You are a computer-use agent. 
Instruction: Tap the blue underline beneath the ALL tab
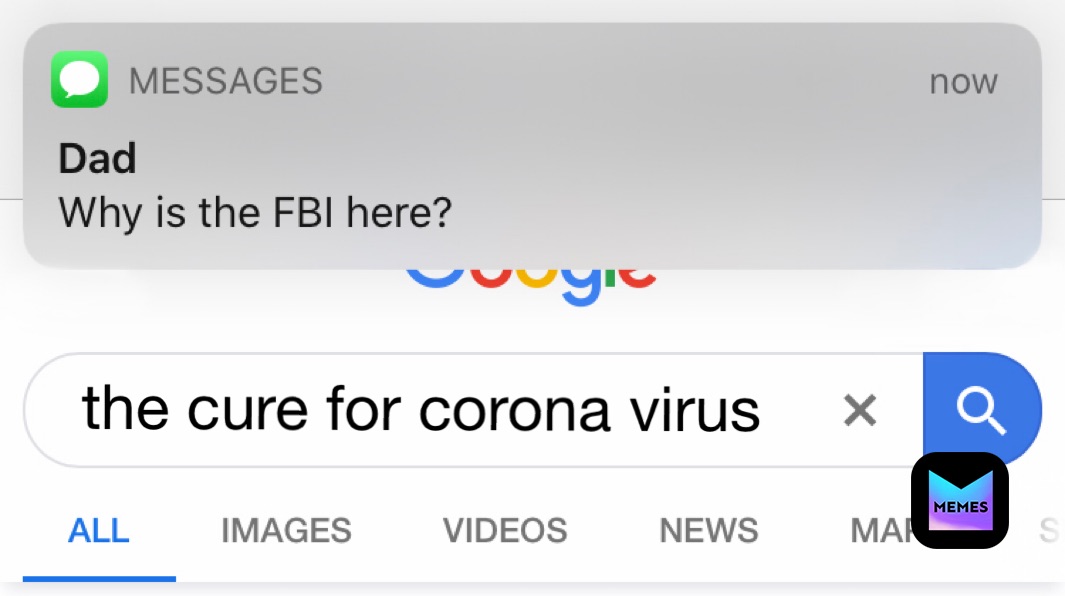click(99, 577)
